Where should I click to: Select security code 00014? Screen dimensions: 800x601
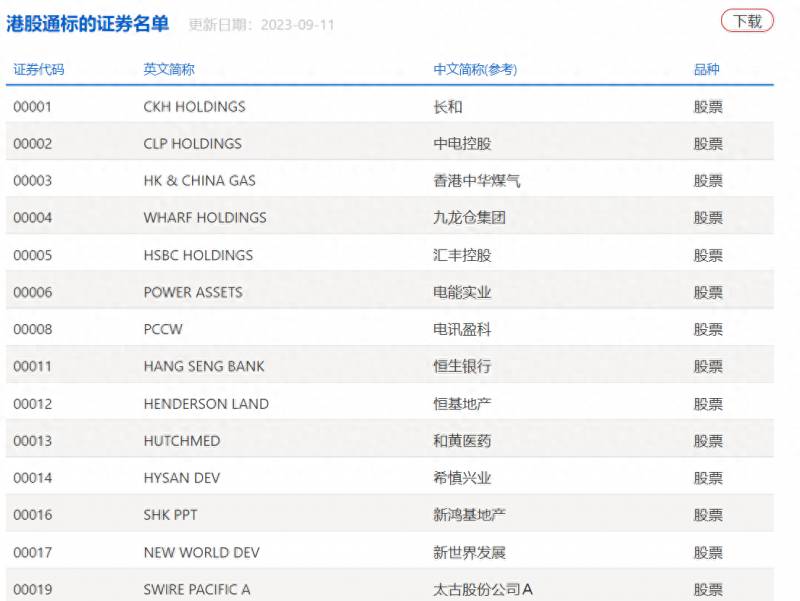coord(33,478)
